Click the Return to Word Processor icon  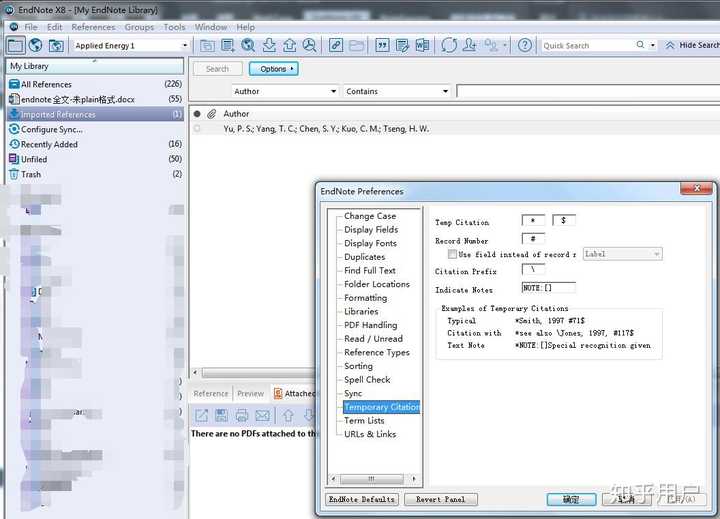click(422, 45)
